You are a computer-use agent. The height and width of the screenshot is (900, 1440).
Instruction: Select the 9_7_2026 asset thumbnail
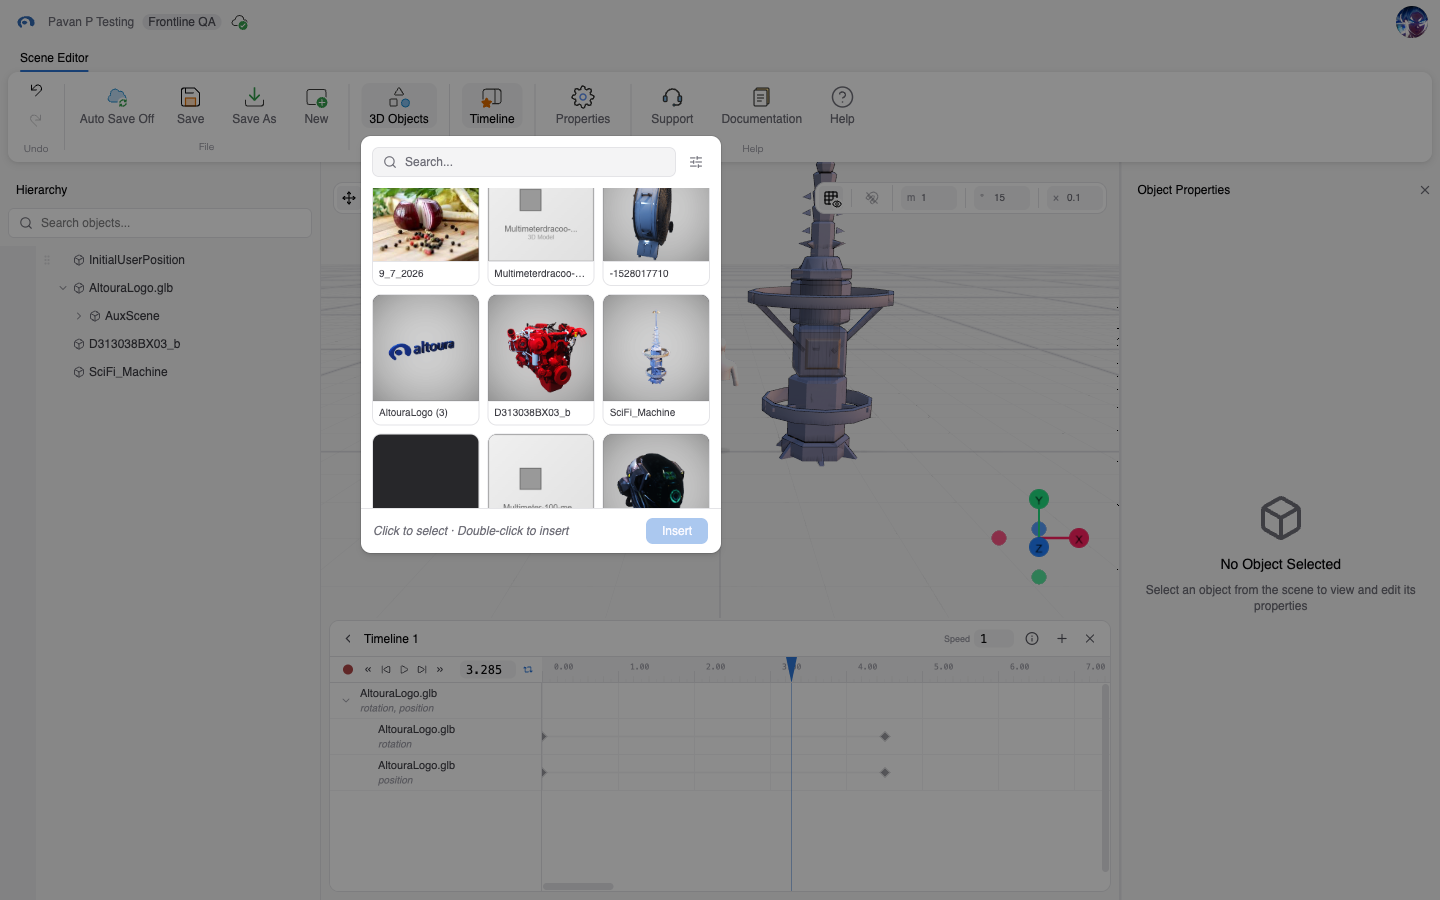pyautogui.click(x=426, y=225)
